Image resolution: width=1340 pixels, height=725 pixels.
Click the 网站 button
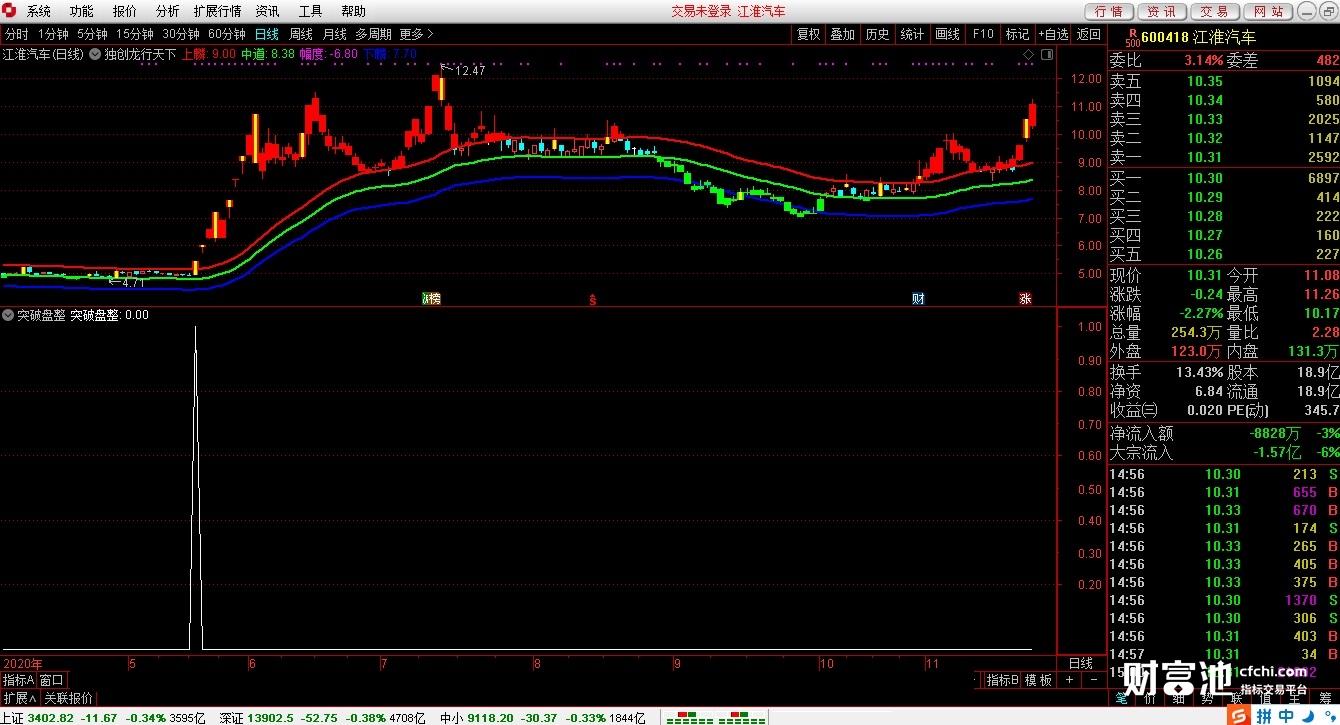(1268, 11)
